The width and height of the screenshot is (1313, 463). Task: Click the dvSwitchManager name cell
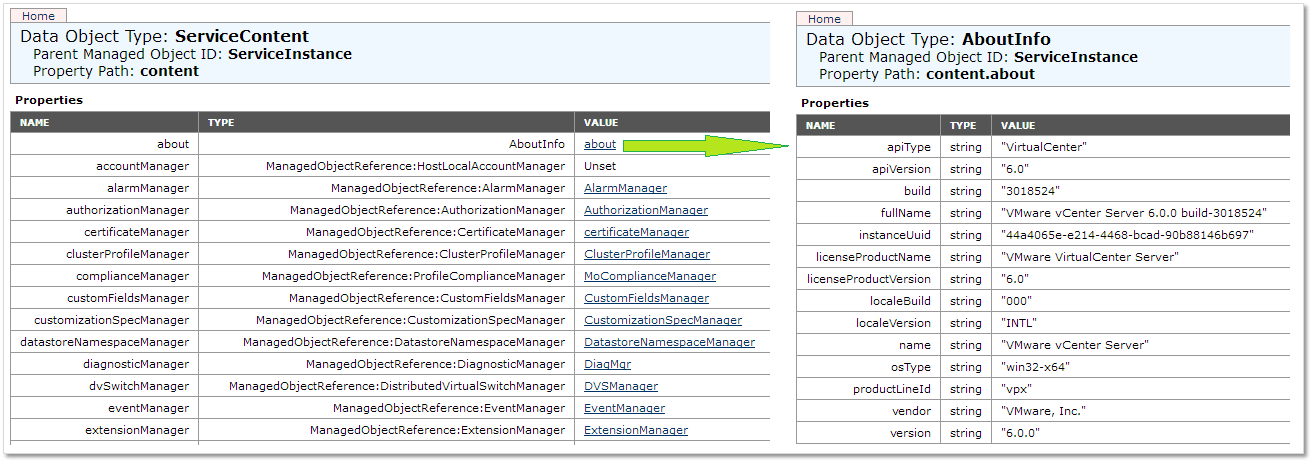[104, 386]
